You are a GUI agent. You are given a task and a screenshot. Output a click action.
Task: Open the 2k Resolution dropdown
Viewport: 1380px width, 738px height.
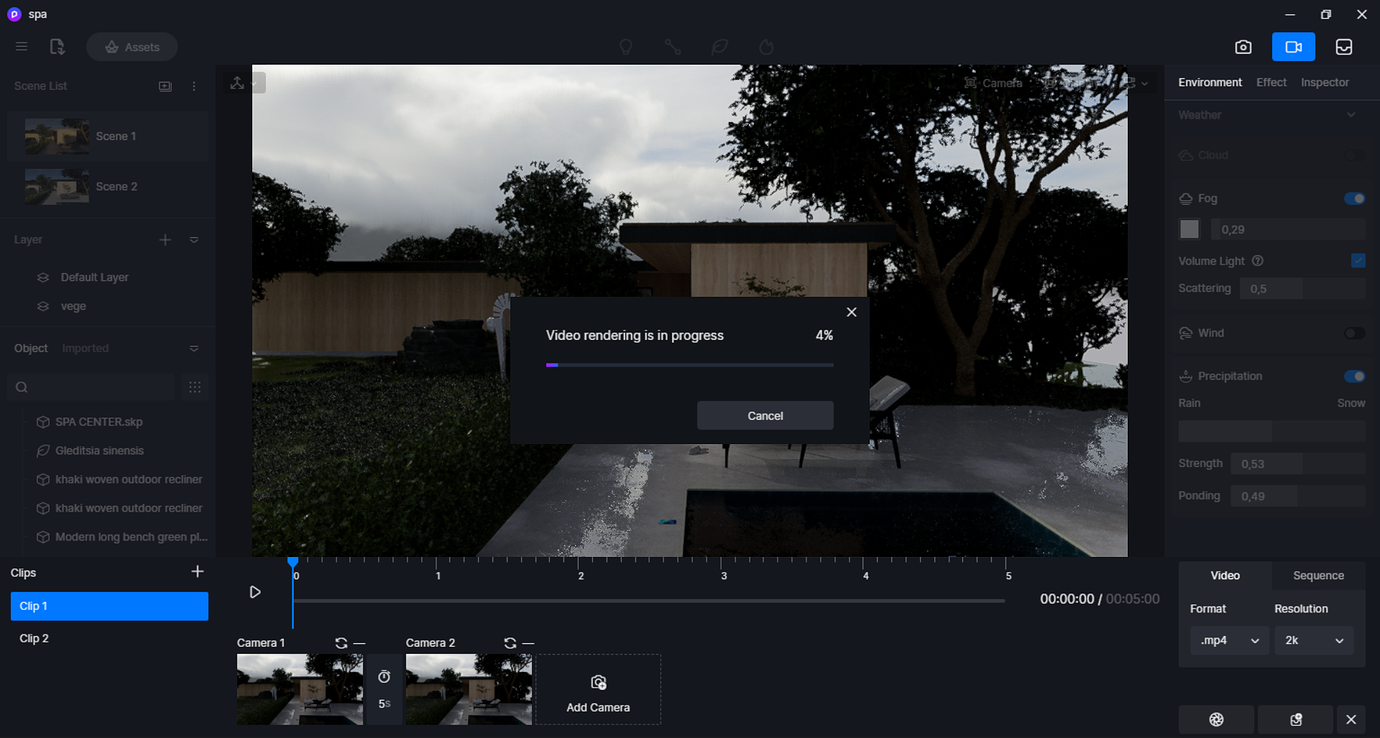coord(1314,640)
